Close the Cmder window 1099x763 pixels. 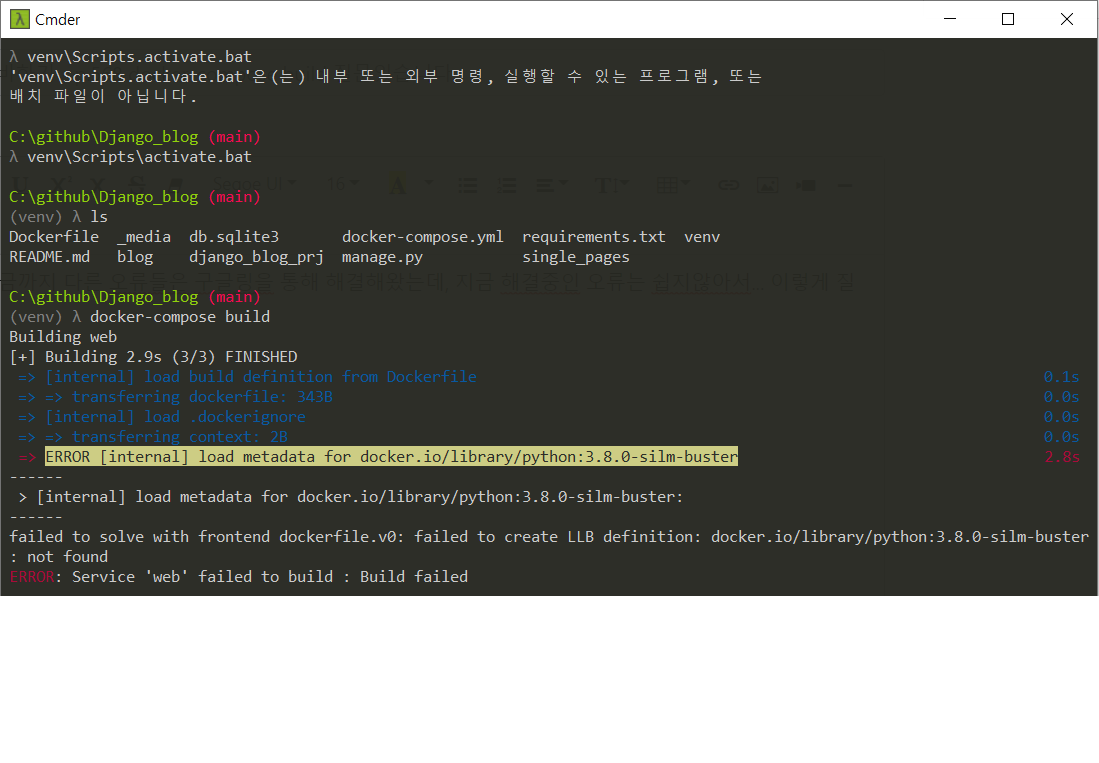point(1067,19)
